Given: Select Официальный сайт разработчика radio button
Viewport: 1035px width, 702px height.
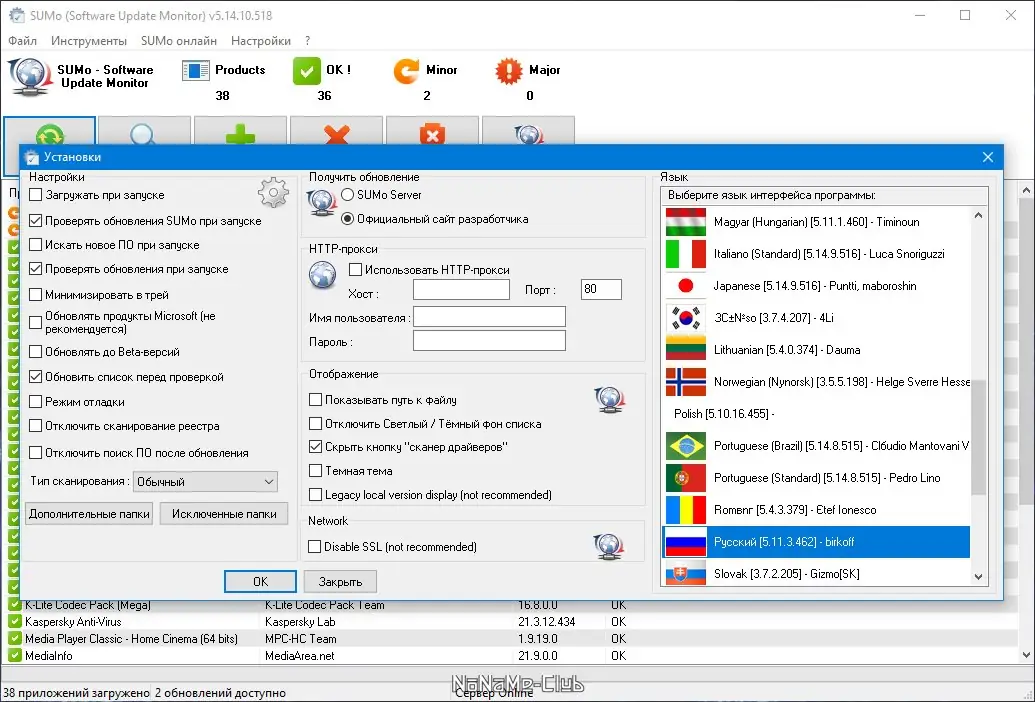Looking at the screenshot, I should tap(347, 218).
